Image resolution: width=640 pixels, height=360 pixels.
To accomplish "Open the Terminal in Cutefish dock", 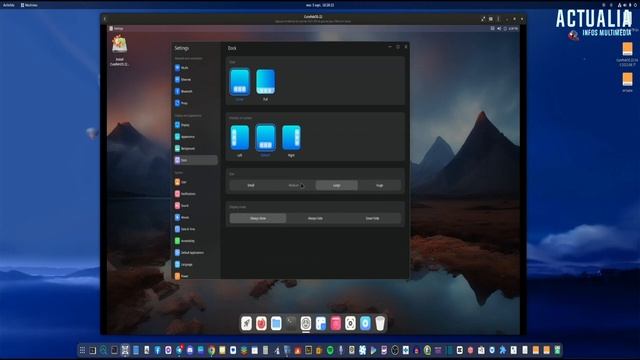I will [291, 323].
